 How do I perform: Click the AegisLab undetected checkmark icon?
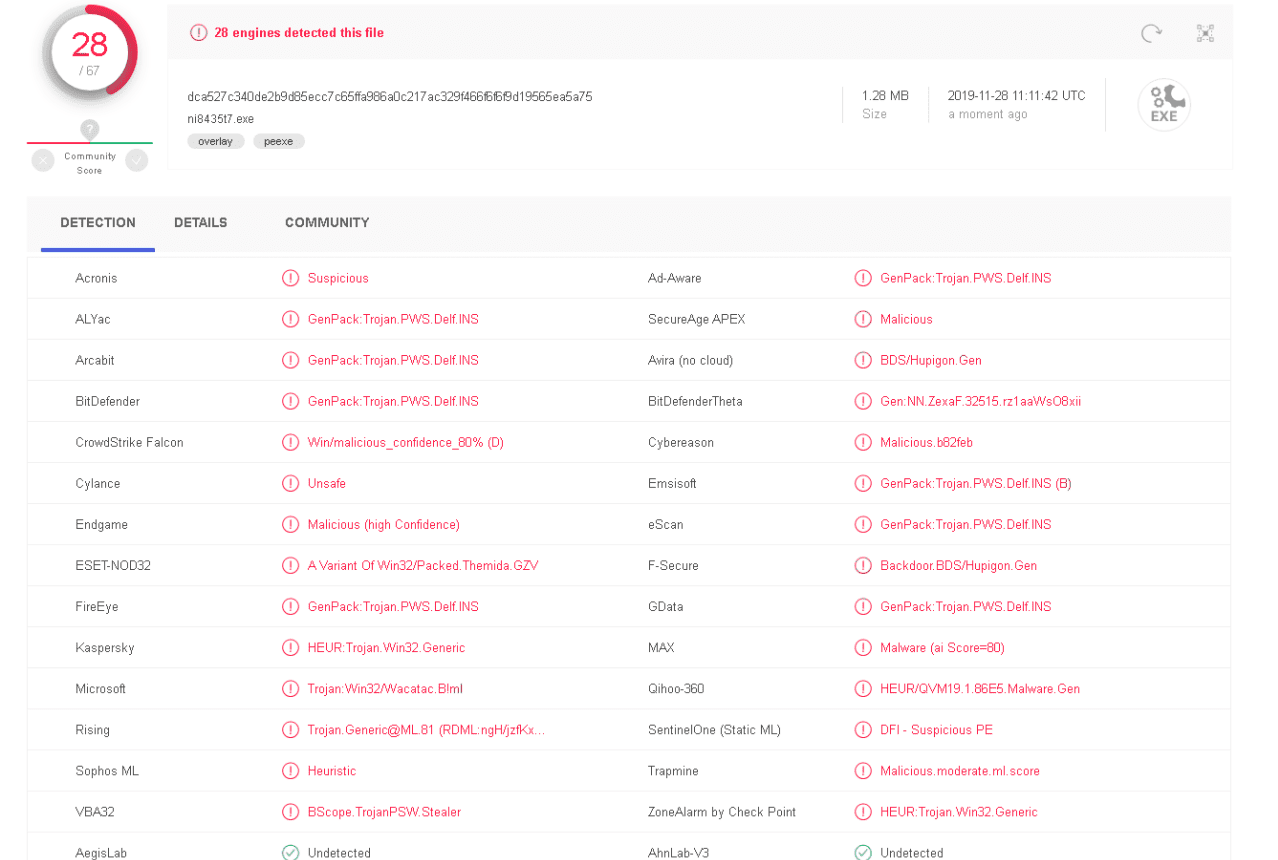(290, 853)
